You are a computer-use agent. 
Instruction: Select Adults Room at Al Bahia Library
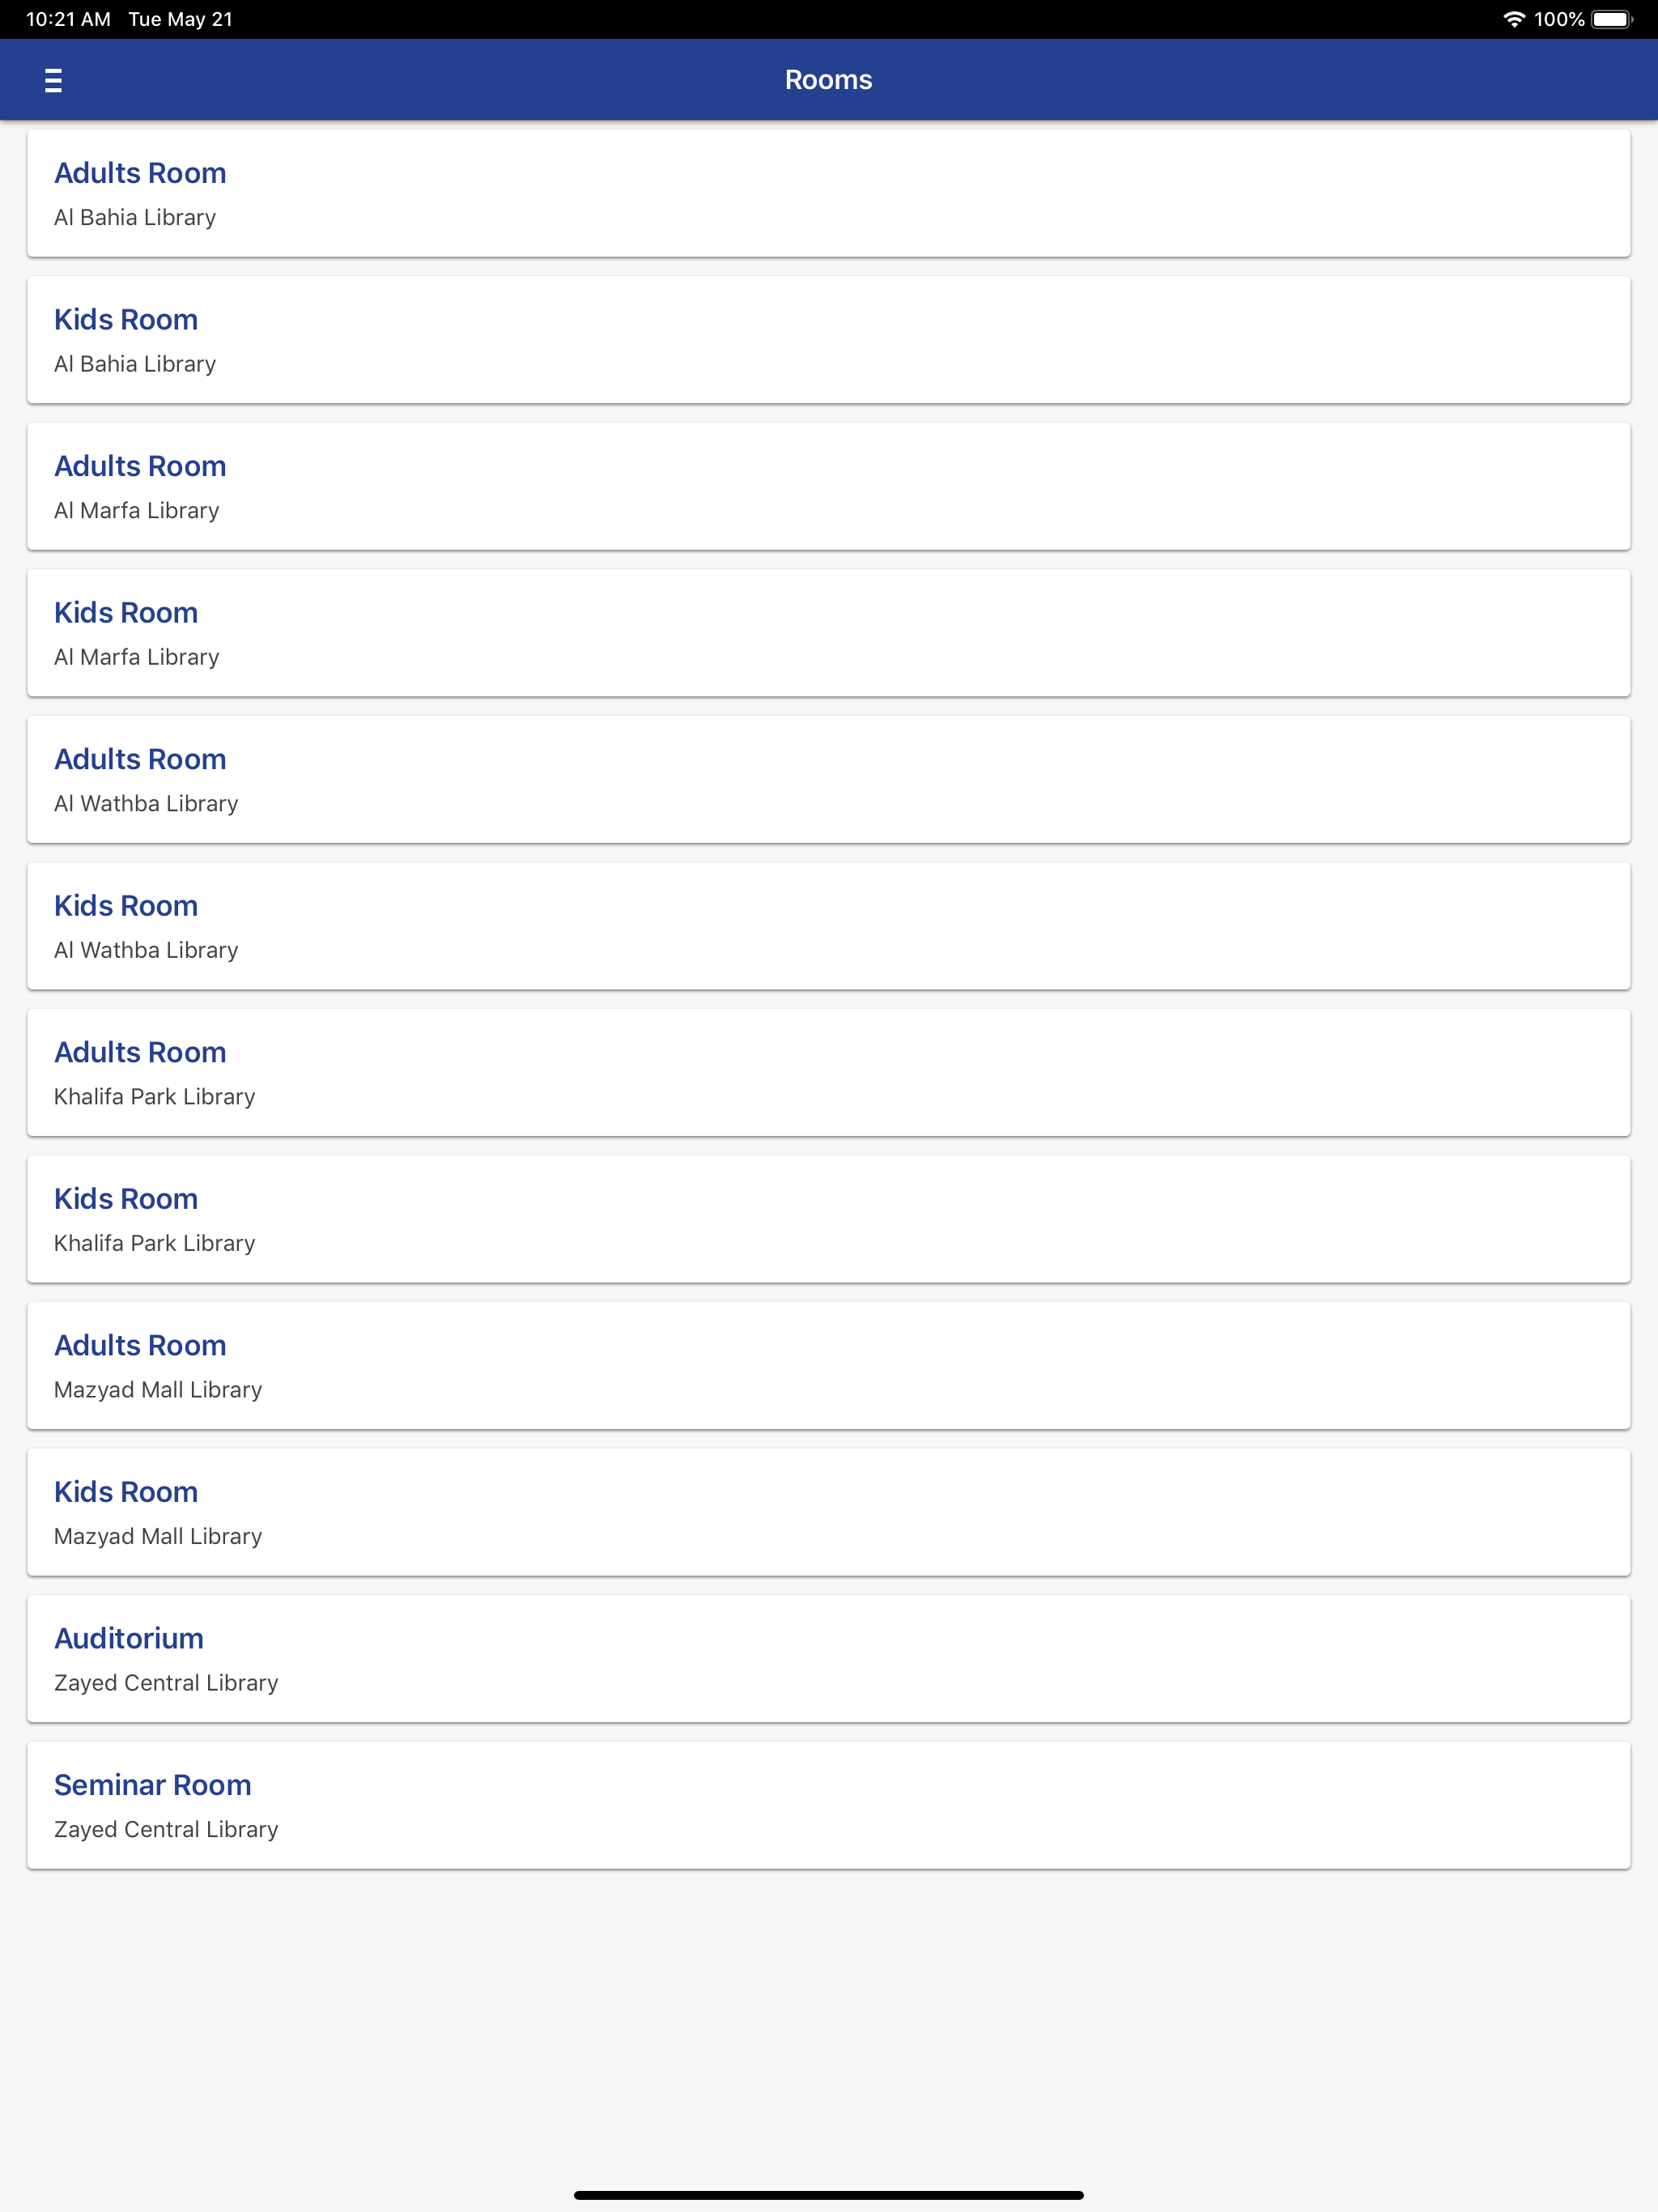tap(828, 193)
